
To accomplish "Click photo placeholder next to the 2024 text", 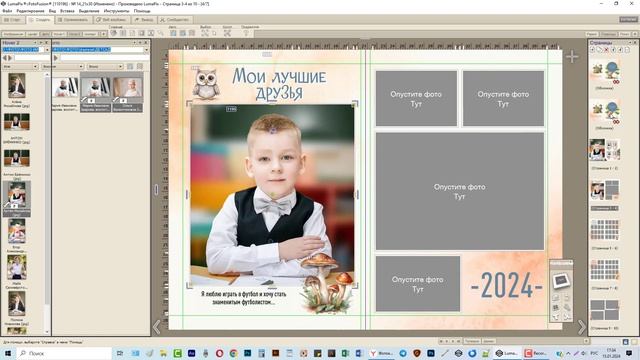I will point(418,284).
